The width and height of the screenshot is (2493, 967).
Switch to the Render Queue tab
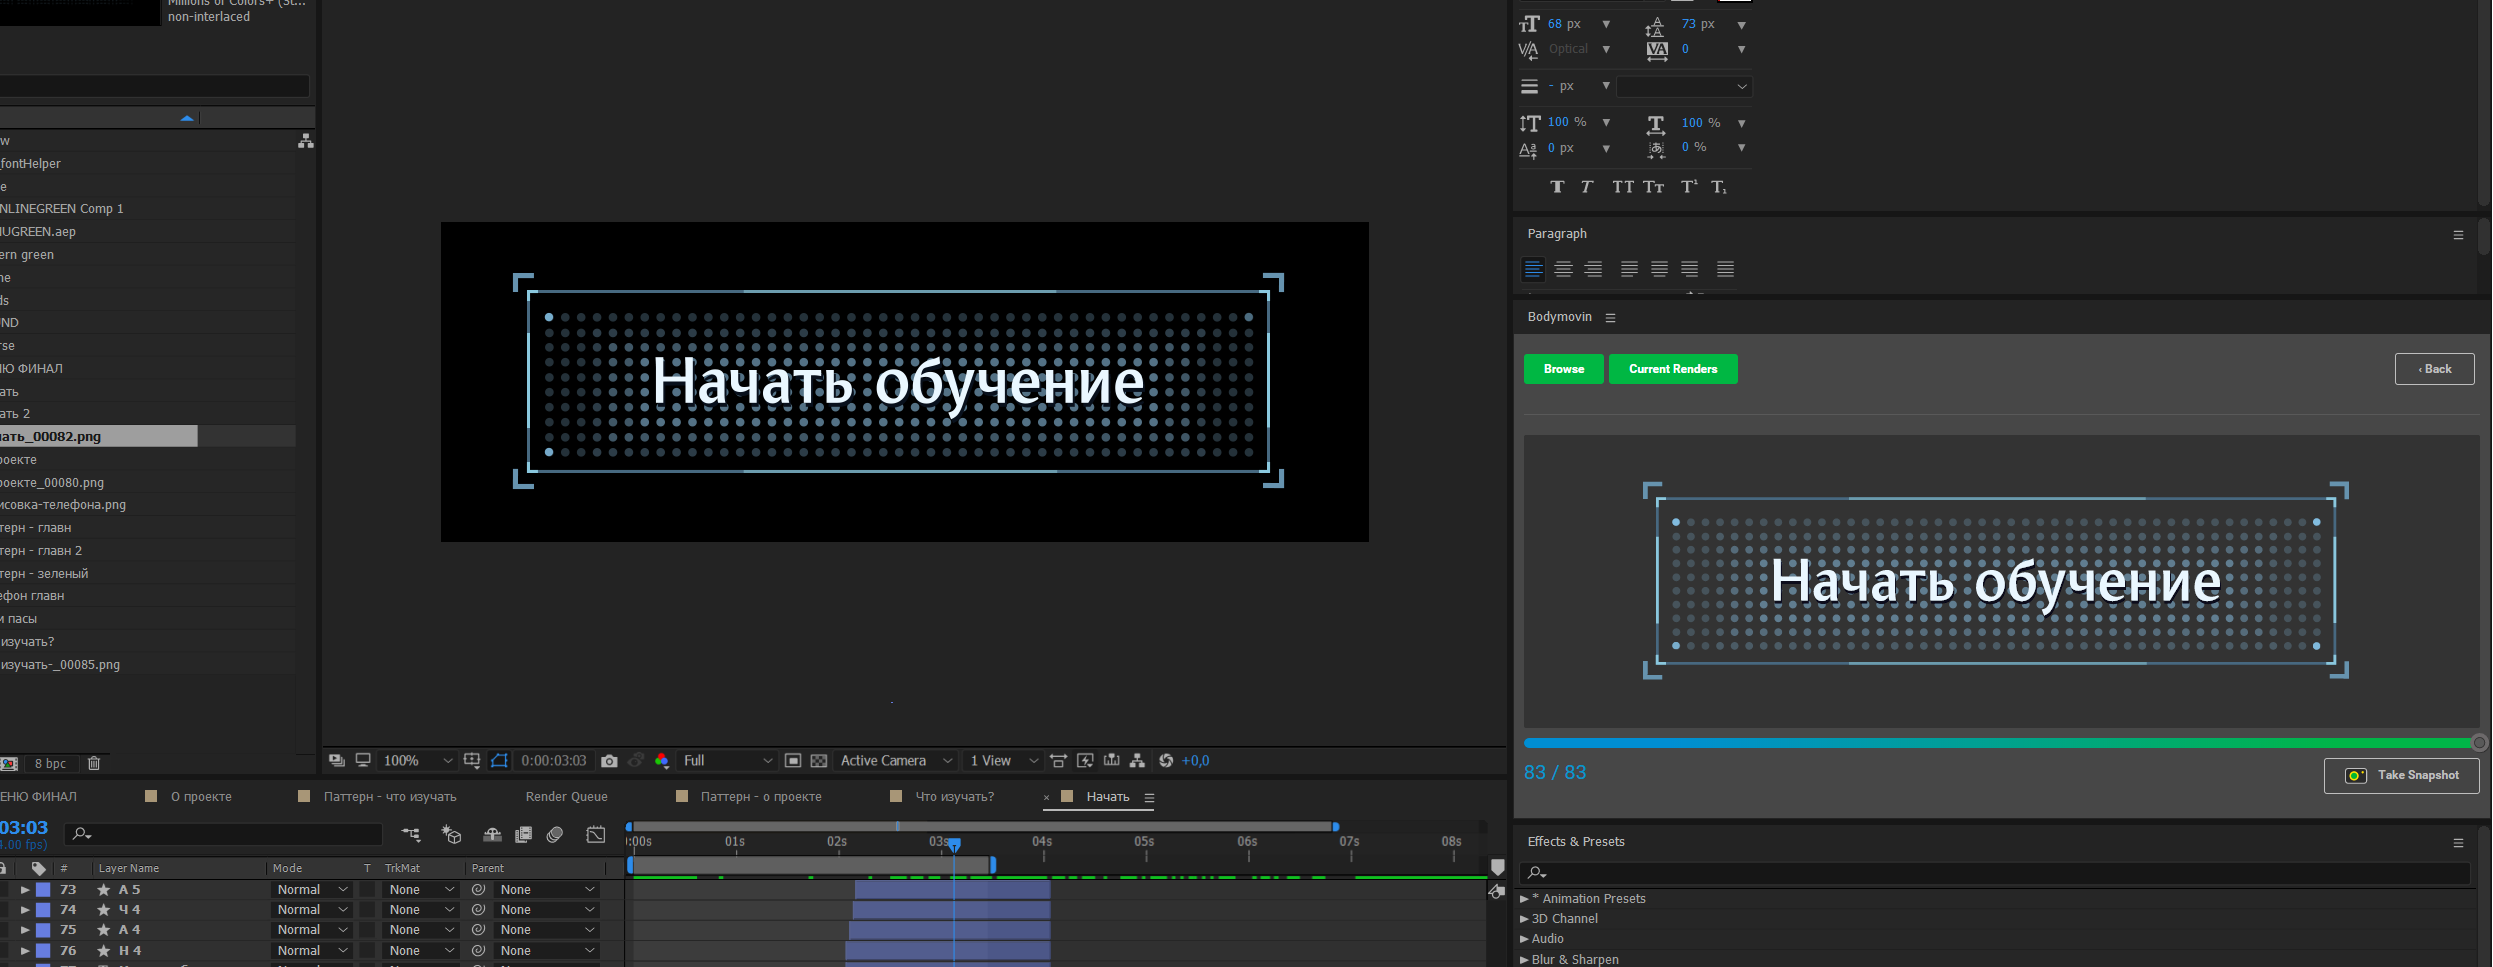(566, 797)
